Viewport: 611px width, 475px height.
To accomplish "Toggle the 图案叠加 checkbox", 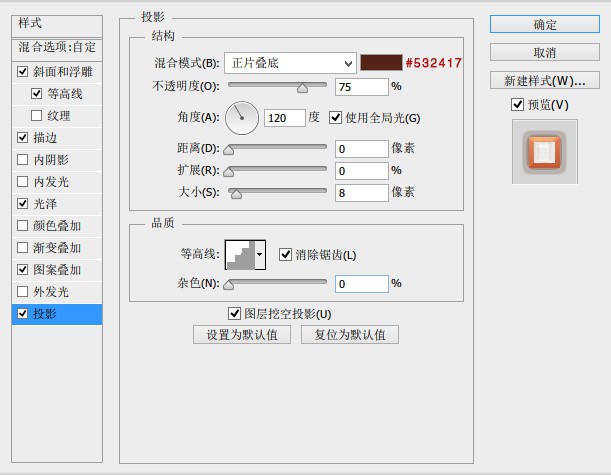I will click(23, 269).
